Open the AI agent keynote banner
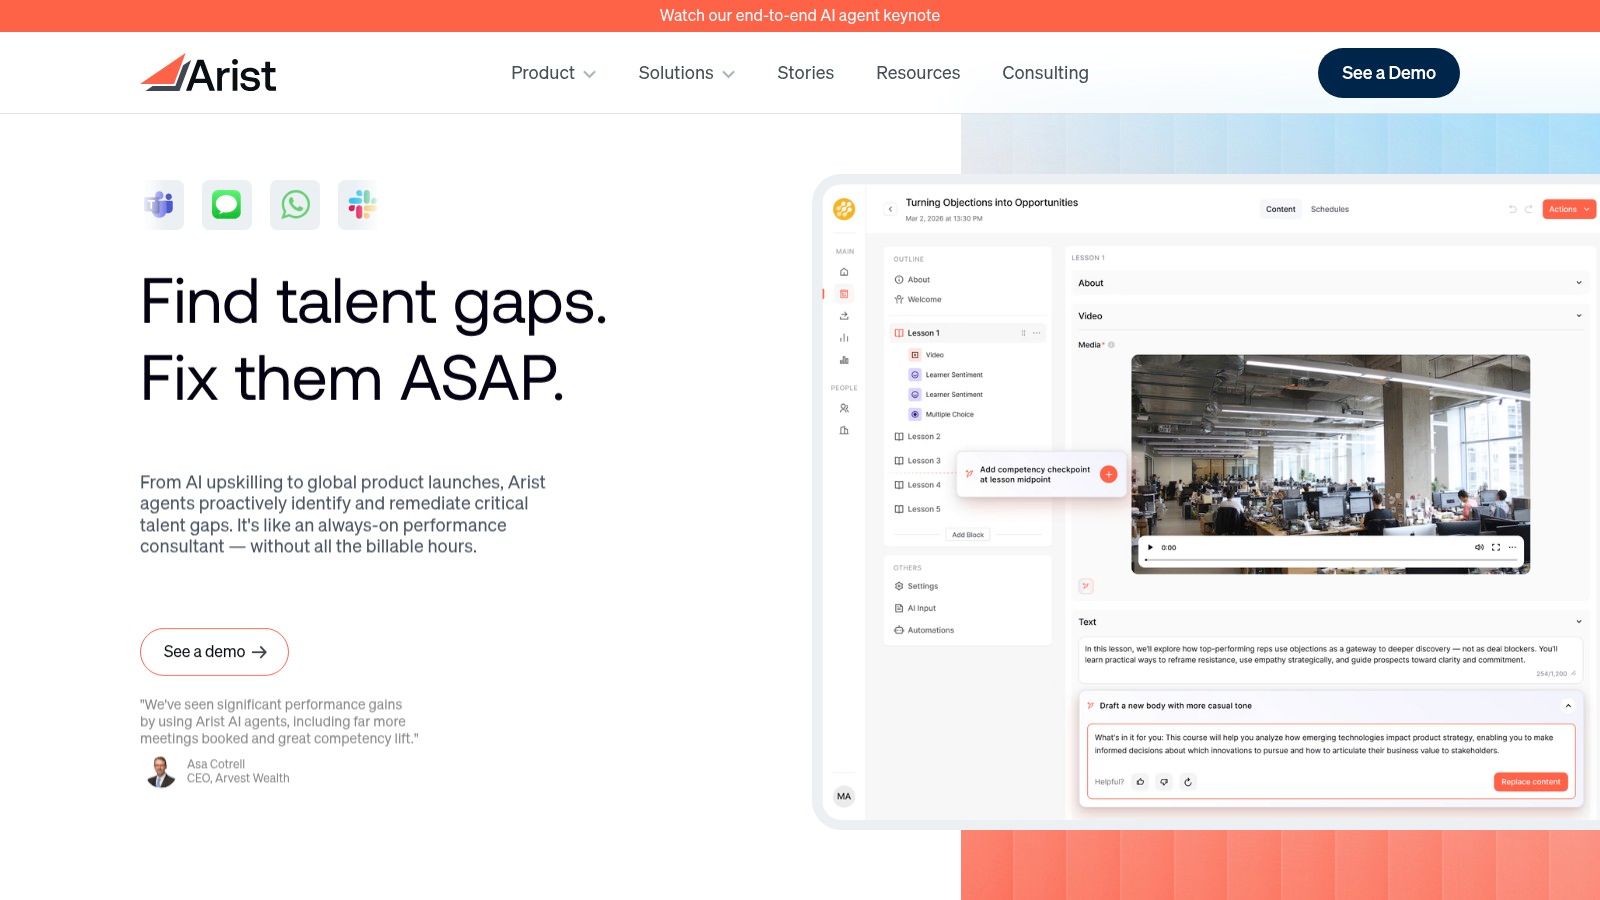This screenshot has width=1600, height=900. (x=800, y=15)
